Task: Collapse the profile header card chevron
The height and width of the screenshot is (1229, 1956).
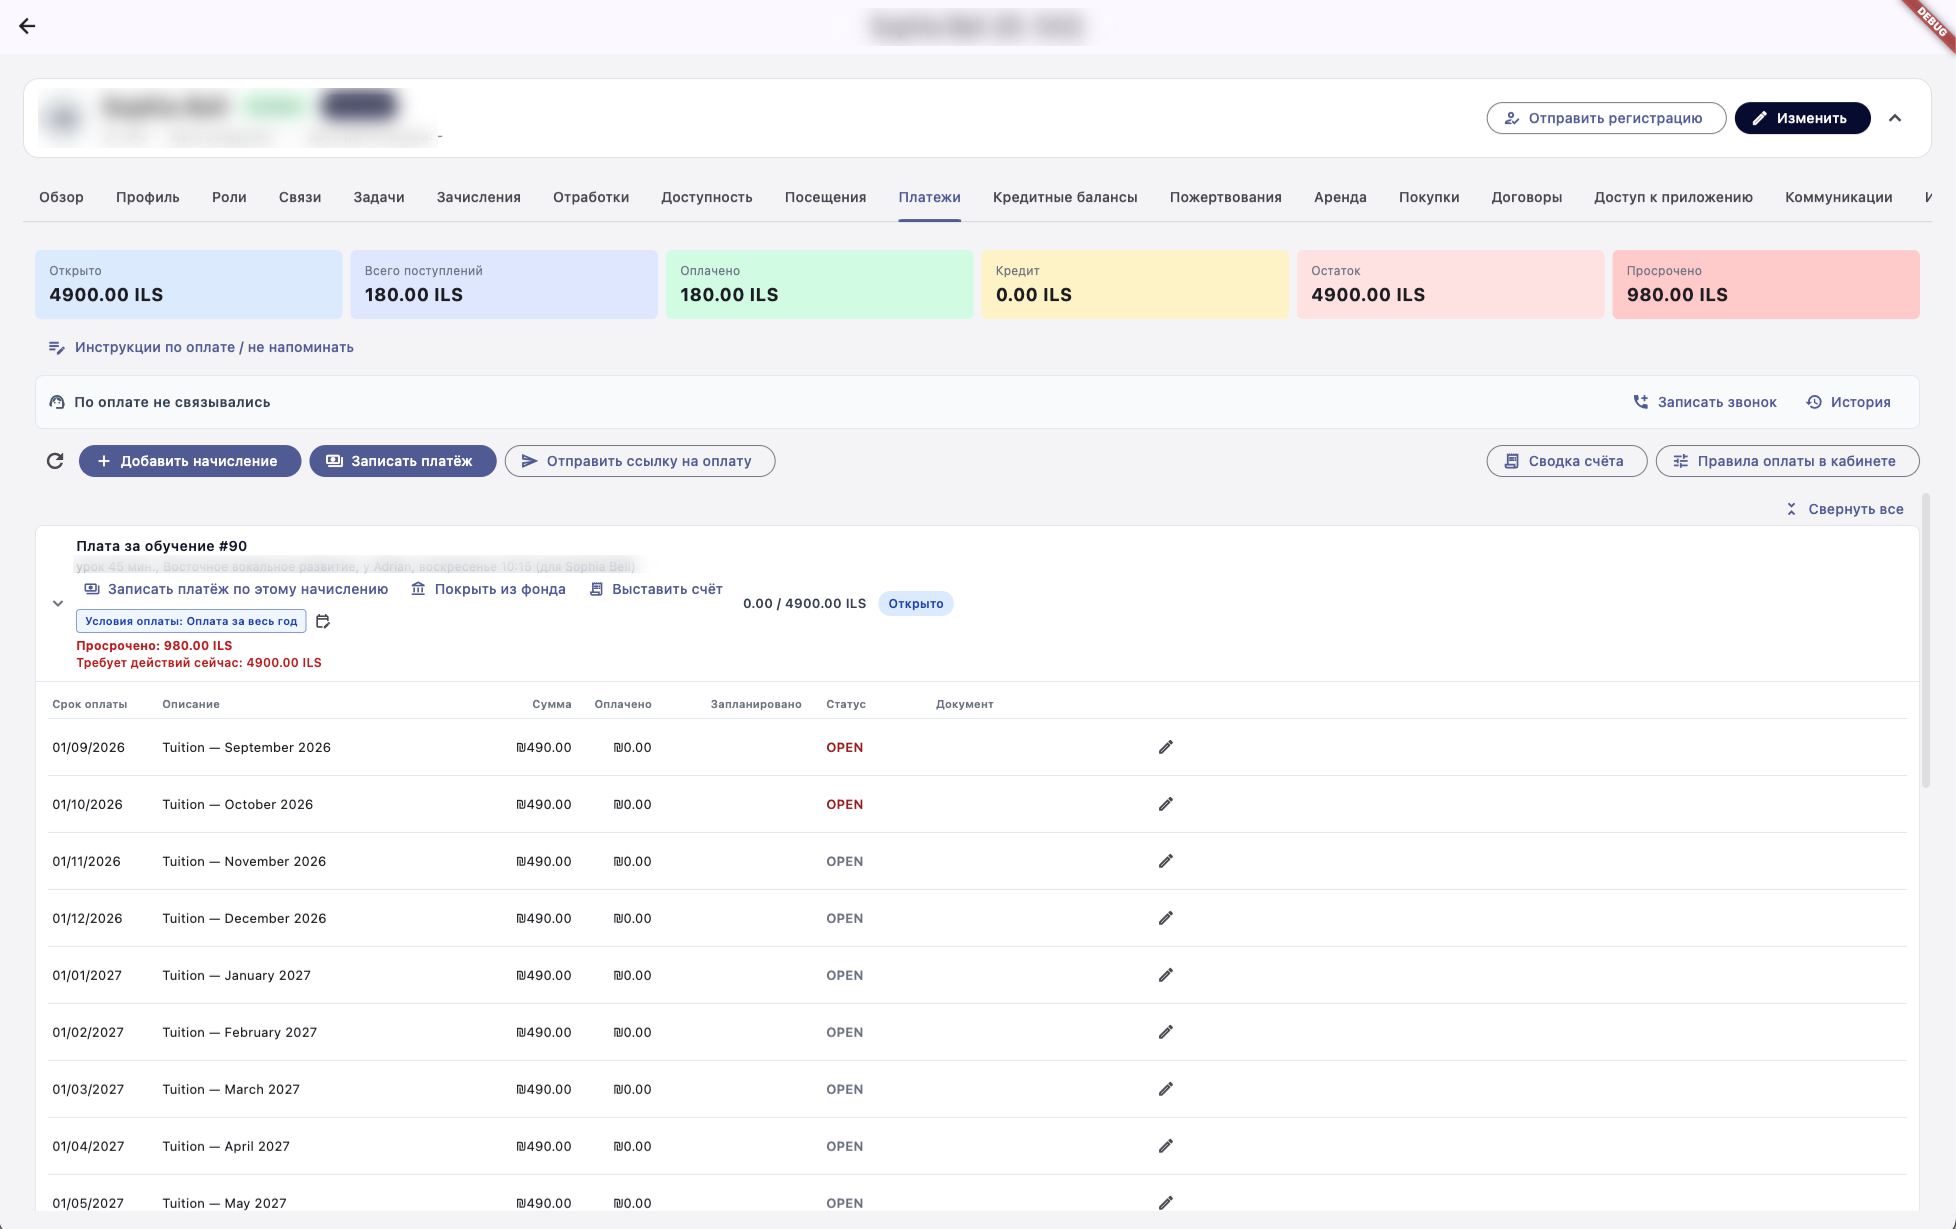Action: coord(1895,118)
